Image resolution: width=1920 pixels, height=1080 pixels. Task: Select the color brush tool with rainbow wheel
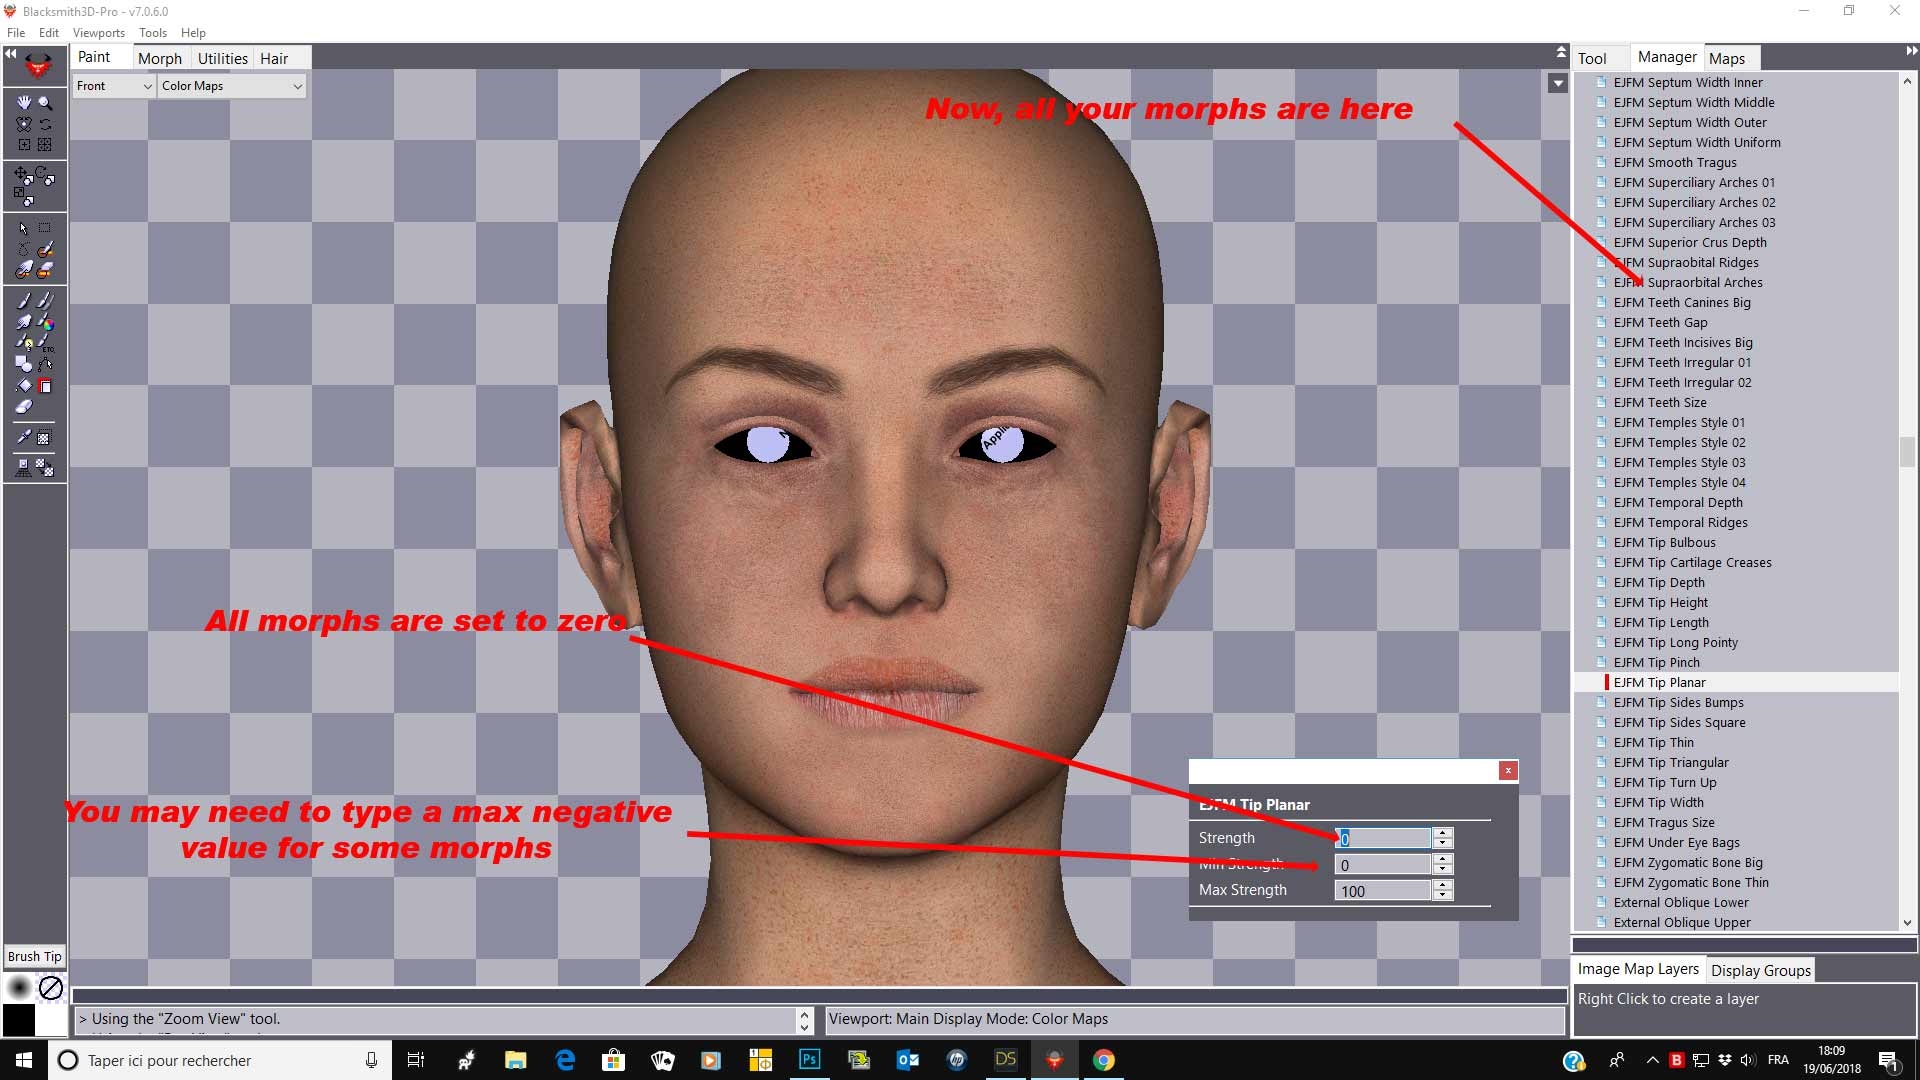click(46, 324)
